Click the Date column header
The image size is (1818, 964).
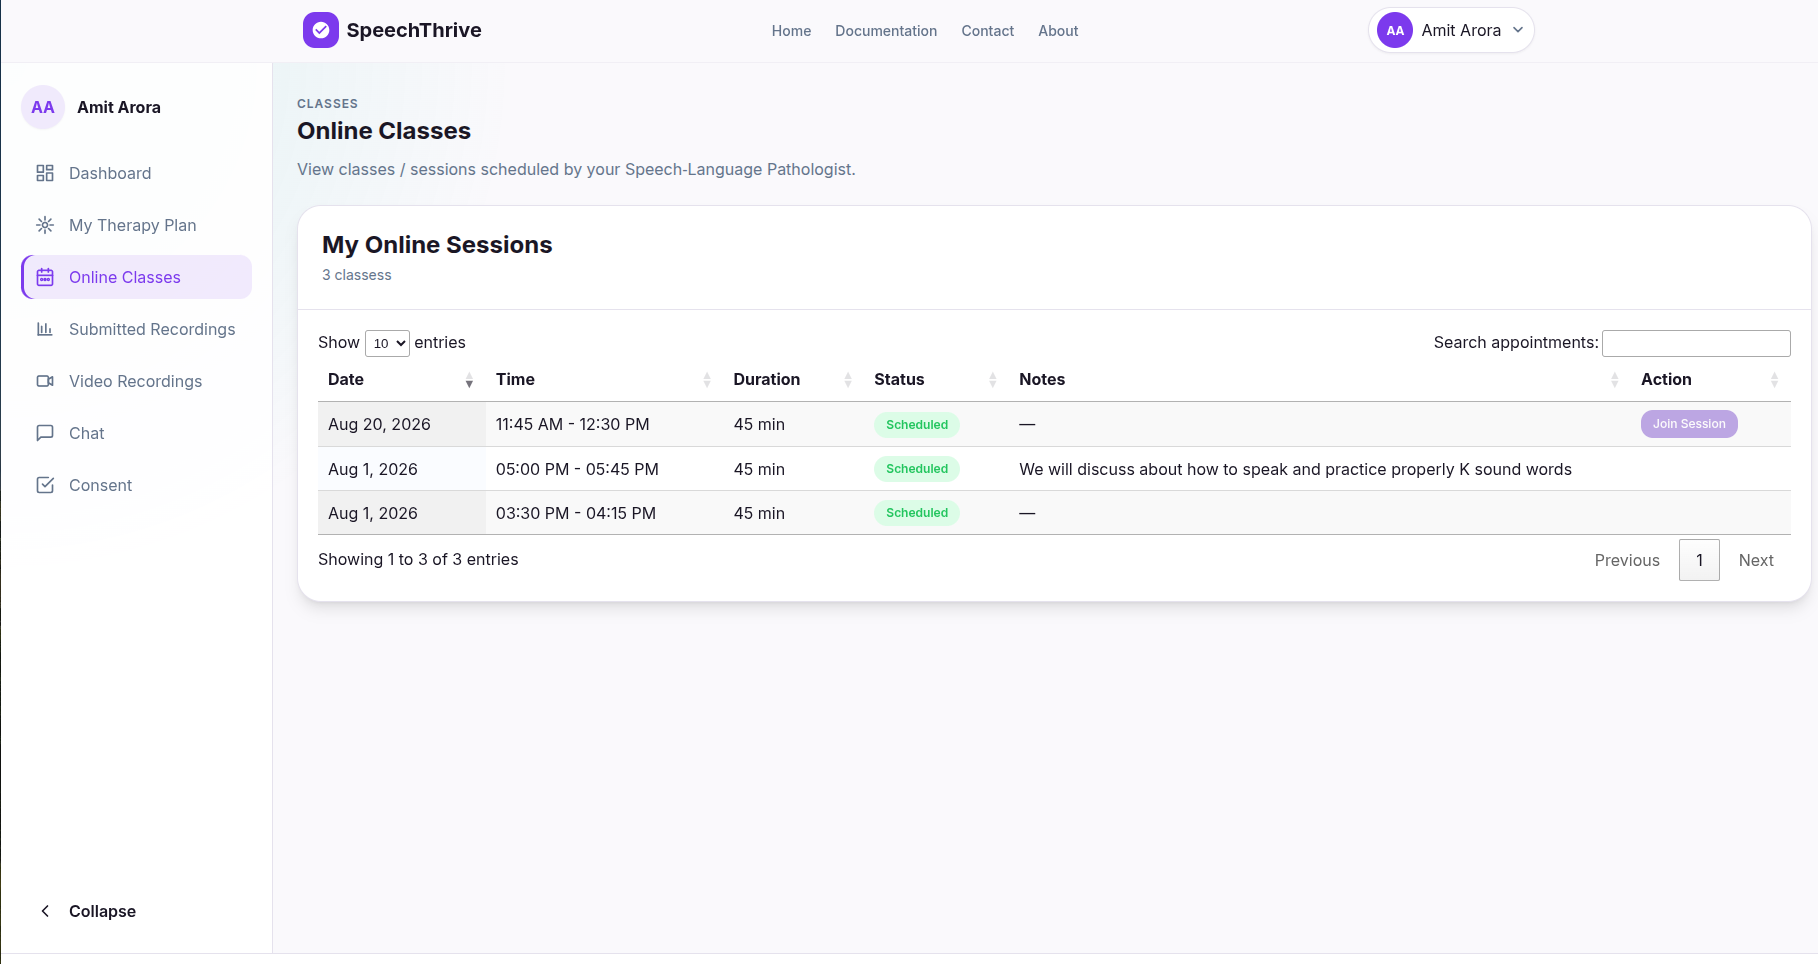[x=401, y=380]
